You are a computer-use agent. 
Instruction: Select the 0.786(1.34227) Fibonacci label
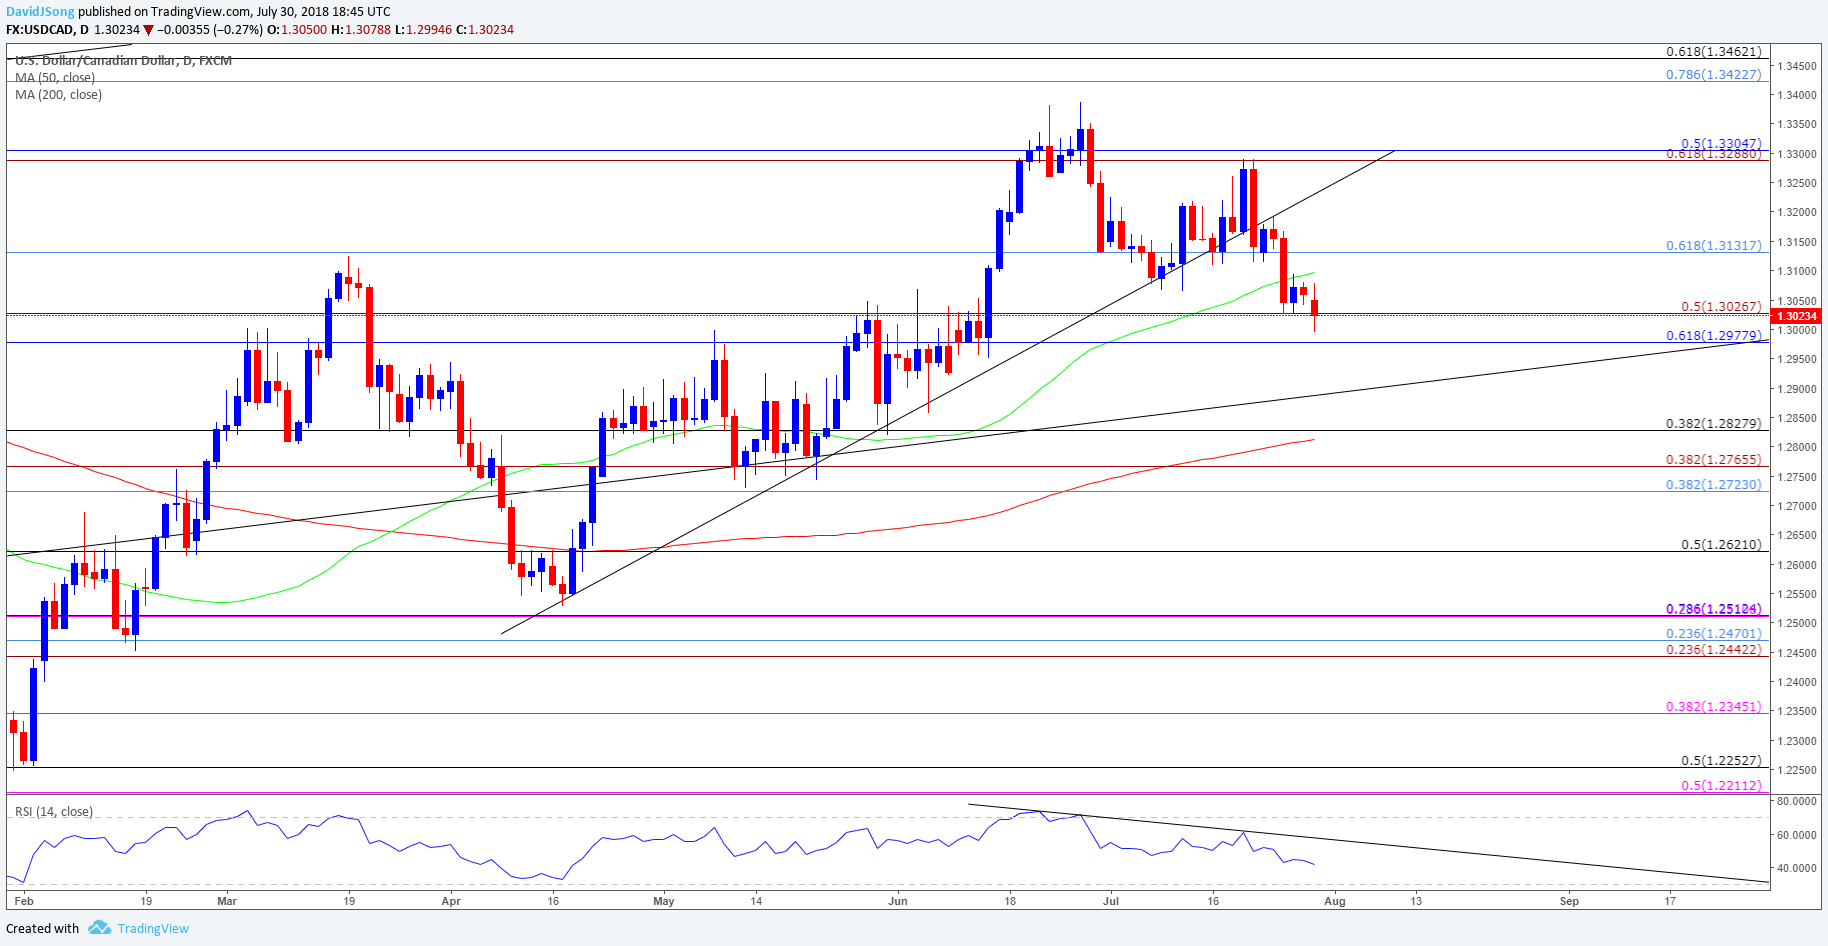pyautogui.click(x=1714, y=74)
